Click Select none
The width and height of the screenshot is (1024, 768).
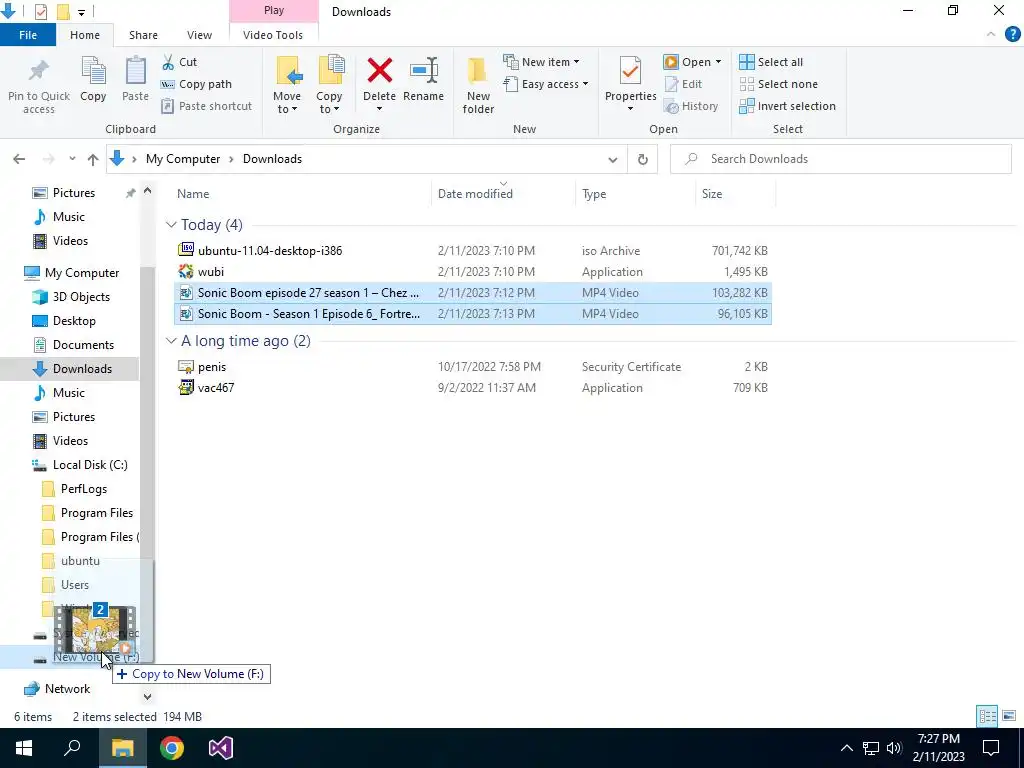coord(778,84)
